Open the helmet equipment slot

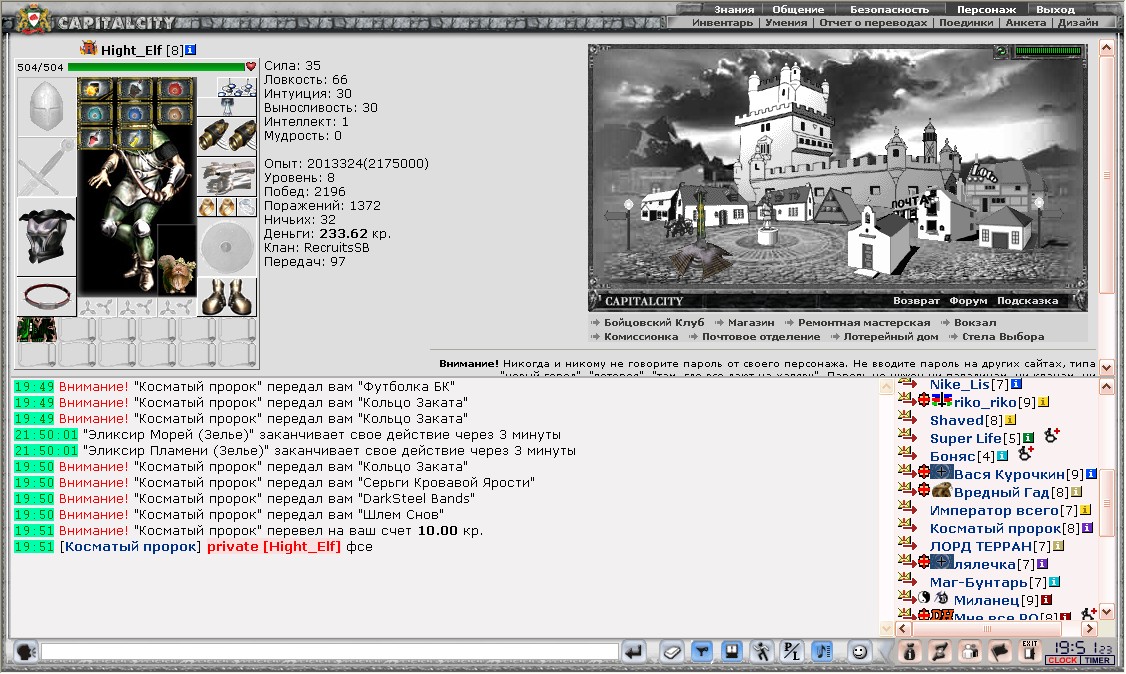[47, 106]
